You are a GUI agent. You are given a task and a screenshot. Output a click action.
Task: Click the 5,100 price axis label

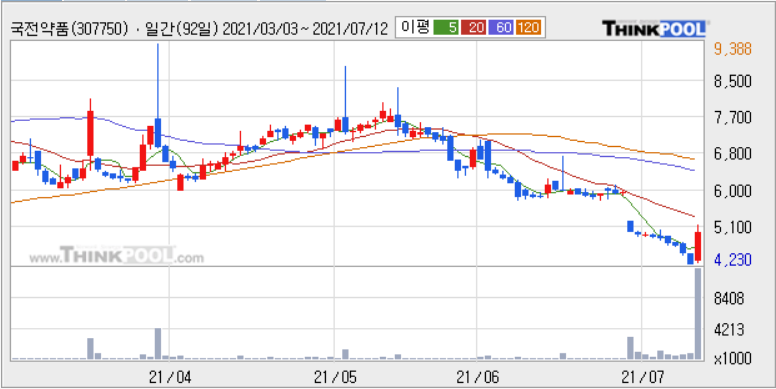pos(734,228)
